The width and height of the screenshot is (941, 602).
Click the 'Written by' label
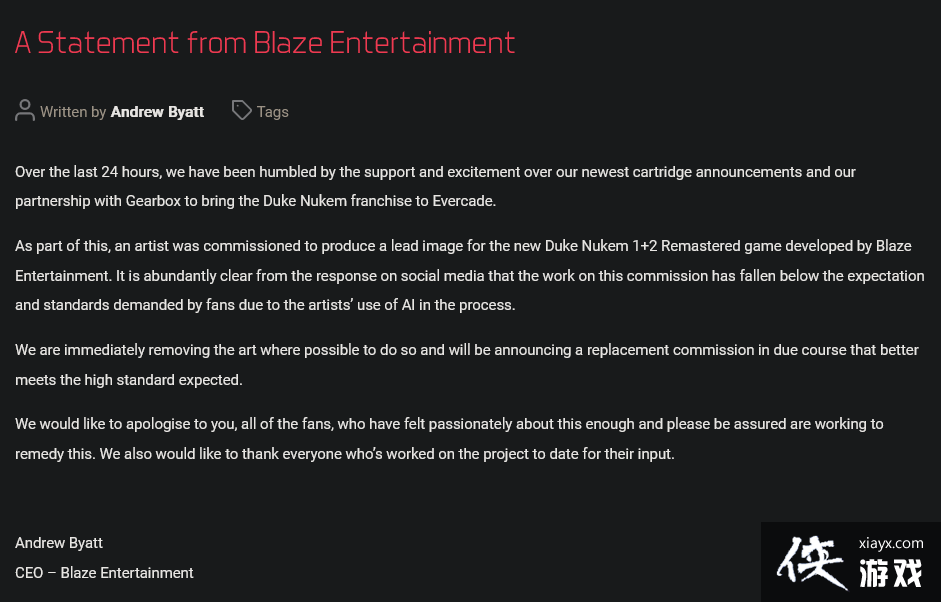pyautogui.click(x=73, y=112)
